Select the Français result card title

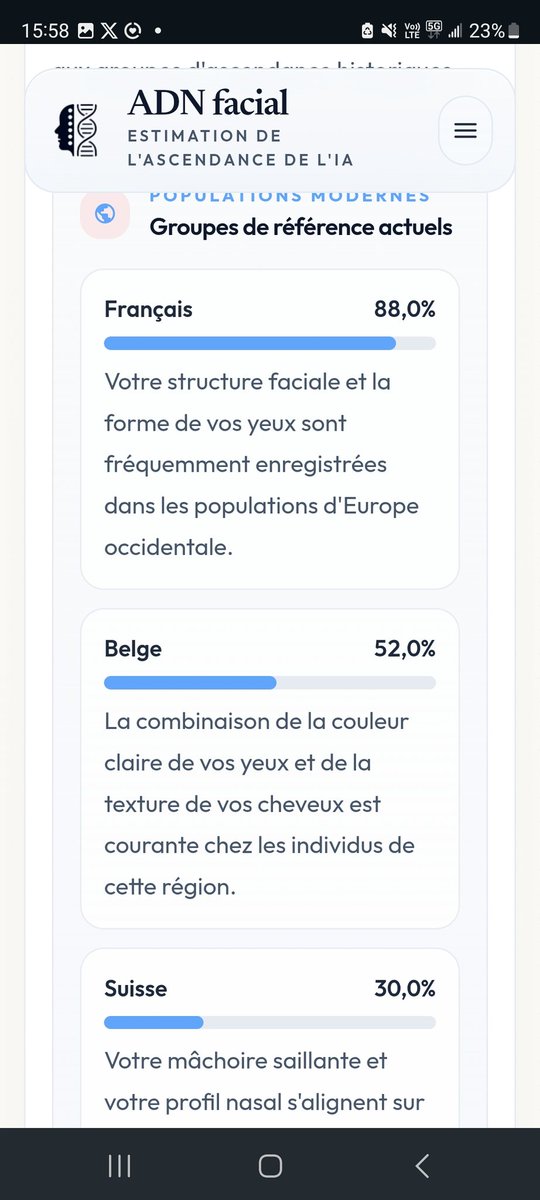coord(148,310)
